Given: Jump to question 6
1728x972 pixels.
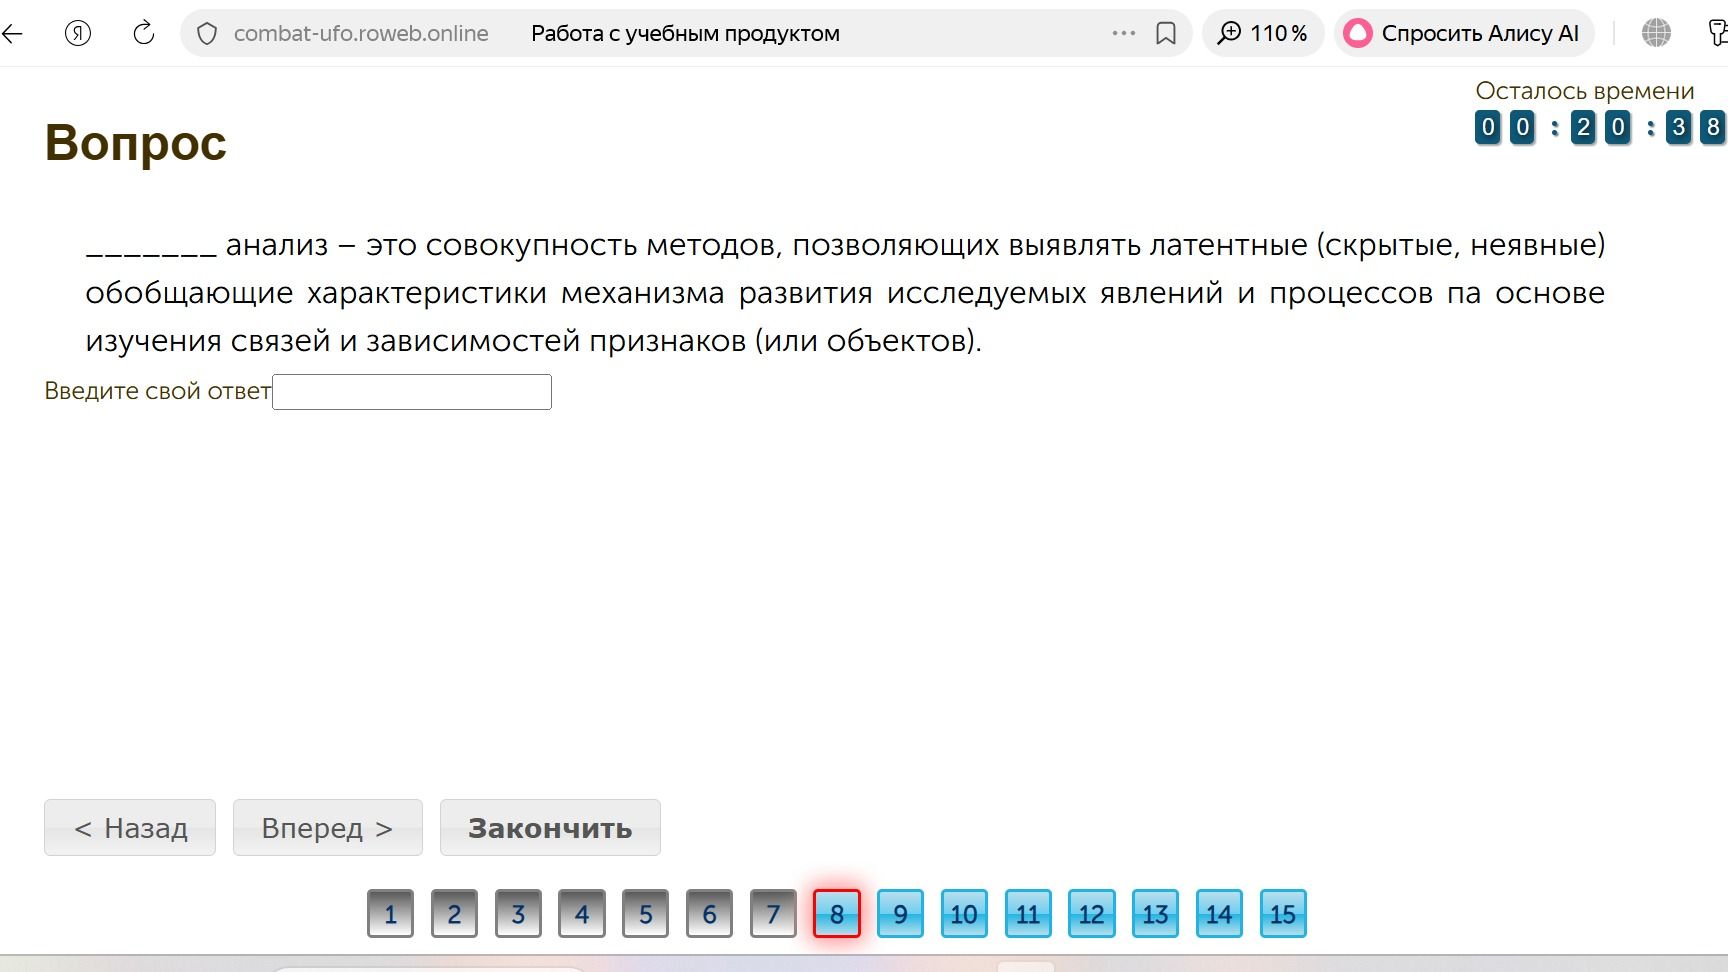Looking at the screenshot, I should coord(709,914).
